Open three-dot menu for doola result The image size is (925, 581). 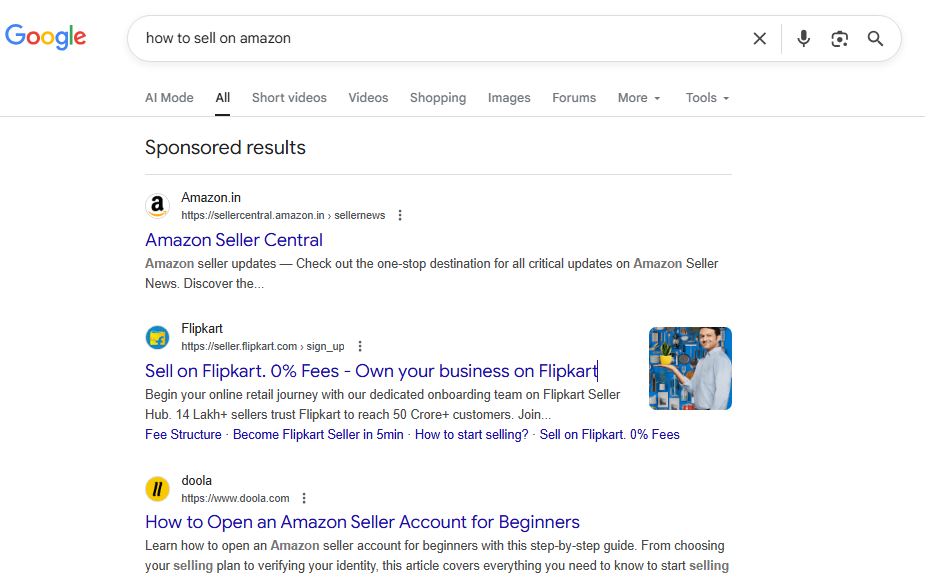tap(304, 498)
